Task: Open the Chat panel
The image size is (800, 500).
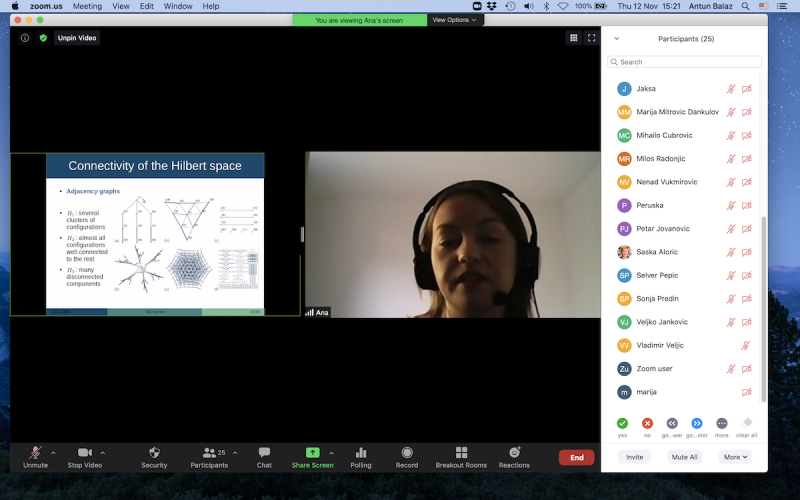Action: (264, 457)
